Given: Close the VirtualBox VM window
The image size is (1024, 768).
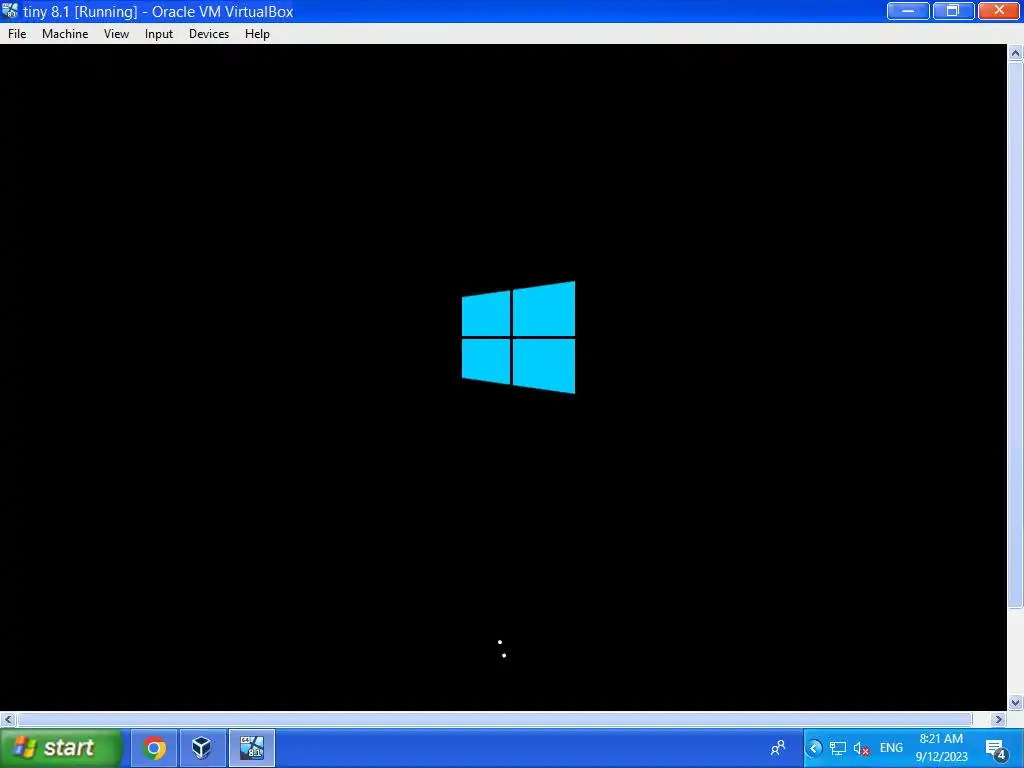Looking at the screenshot, I should click(x=999, y=11).
